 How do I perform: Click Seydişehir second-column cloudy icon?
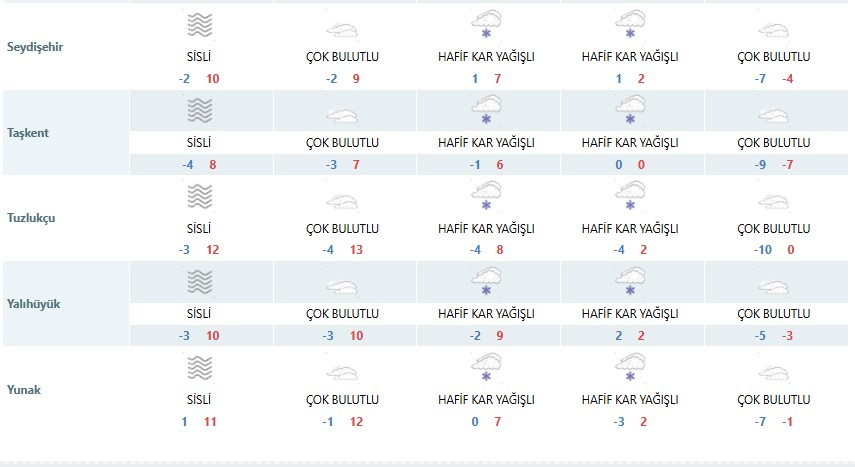343,30
